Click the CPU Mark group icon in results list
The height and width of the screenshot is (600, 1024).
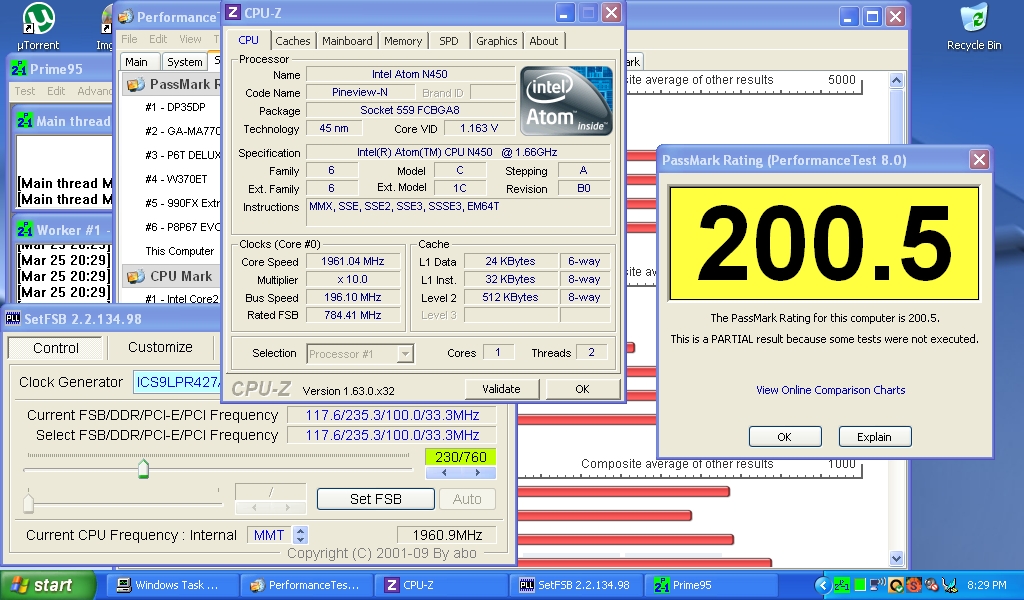[x=135, y=276]
